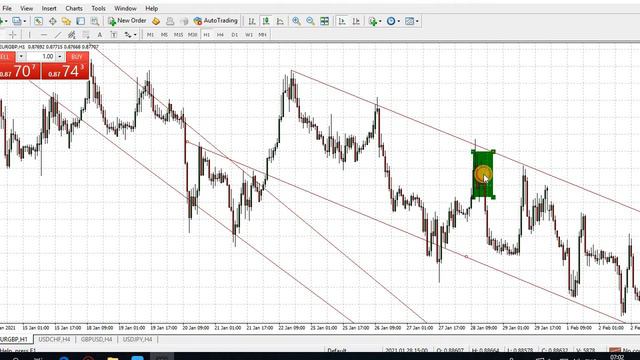The width and height of the screenshot is (640, 360).
Task: Click the MetaEditor yellow book icon
Action: tap(156, 21)
